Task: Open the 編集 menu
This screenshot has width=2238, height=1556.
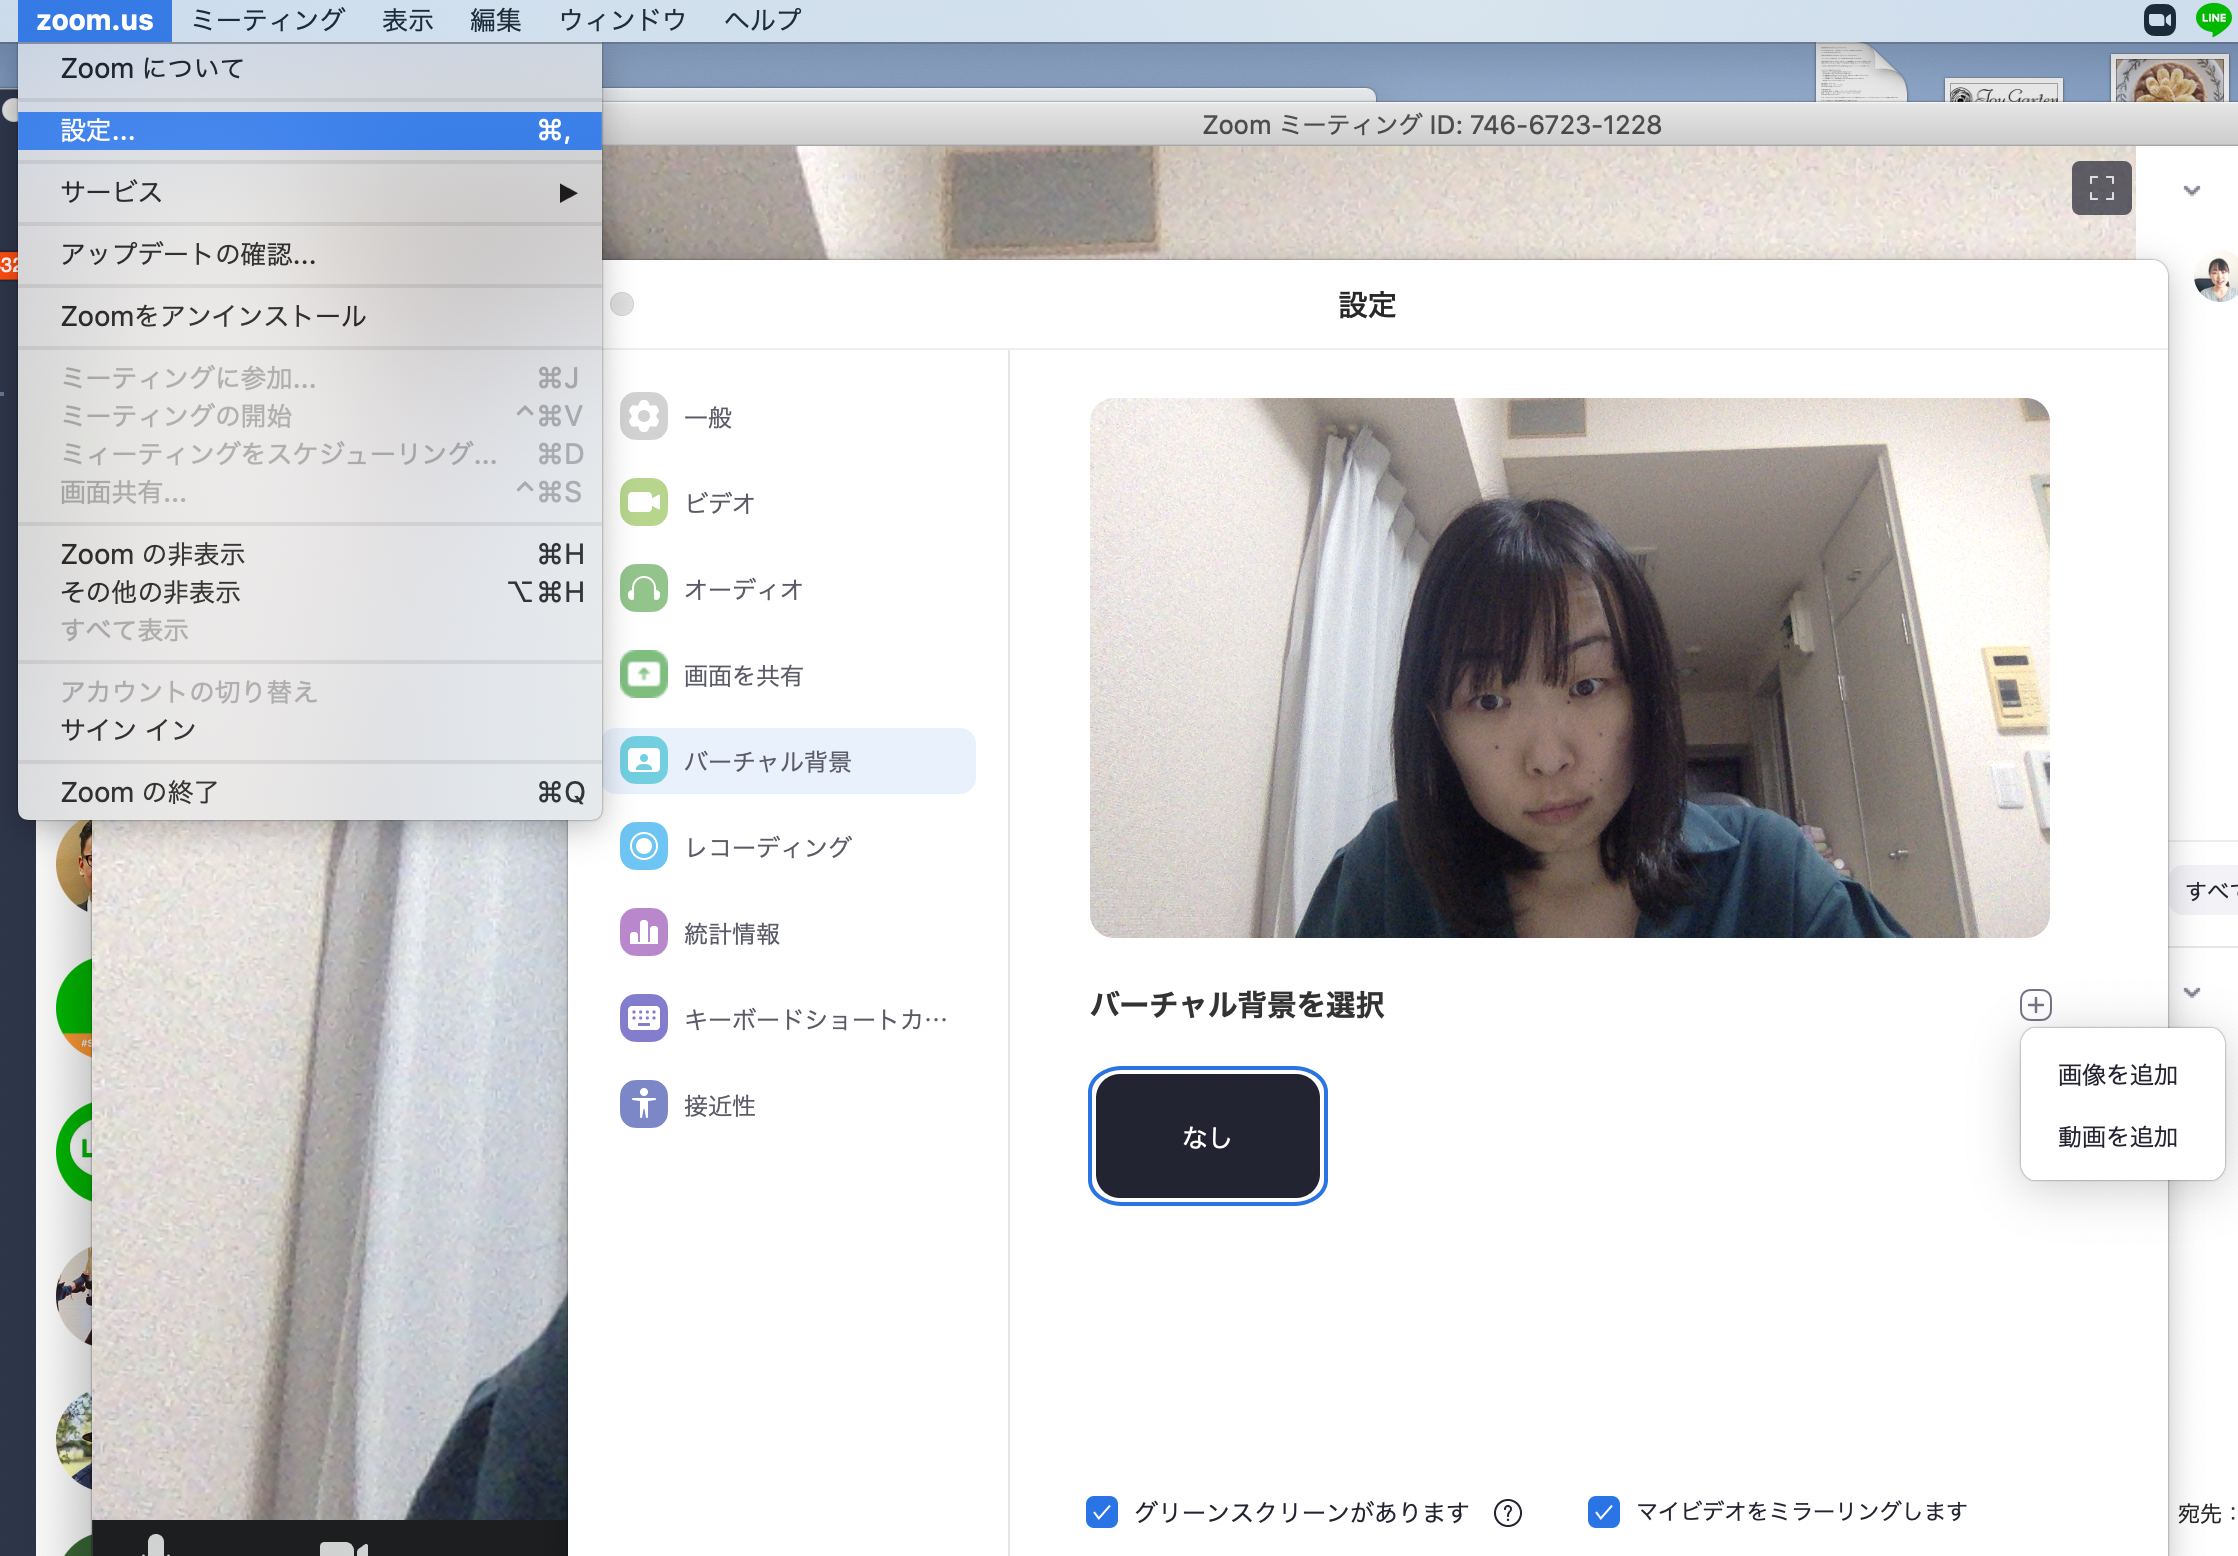Action: click(496, 20)
